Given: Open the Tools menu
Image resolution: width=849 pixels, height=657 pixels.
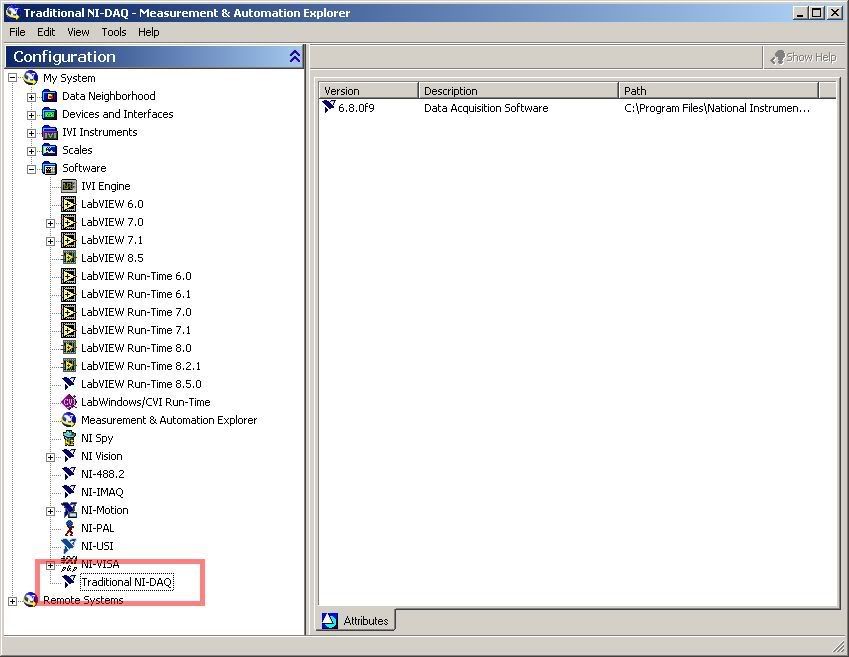Looking at the screenshot, I should point(114,32).
